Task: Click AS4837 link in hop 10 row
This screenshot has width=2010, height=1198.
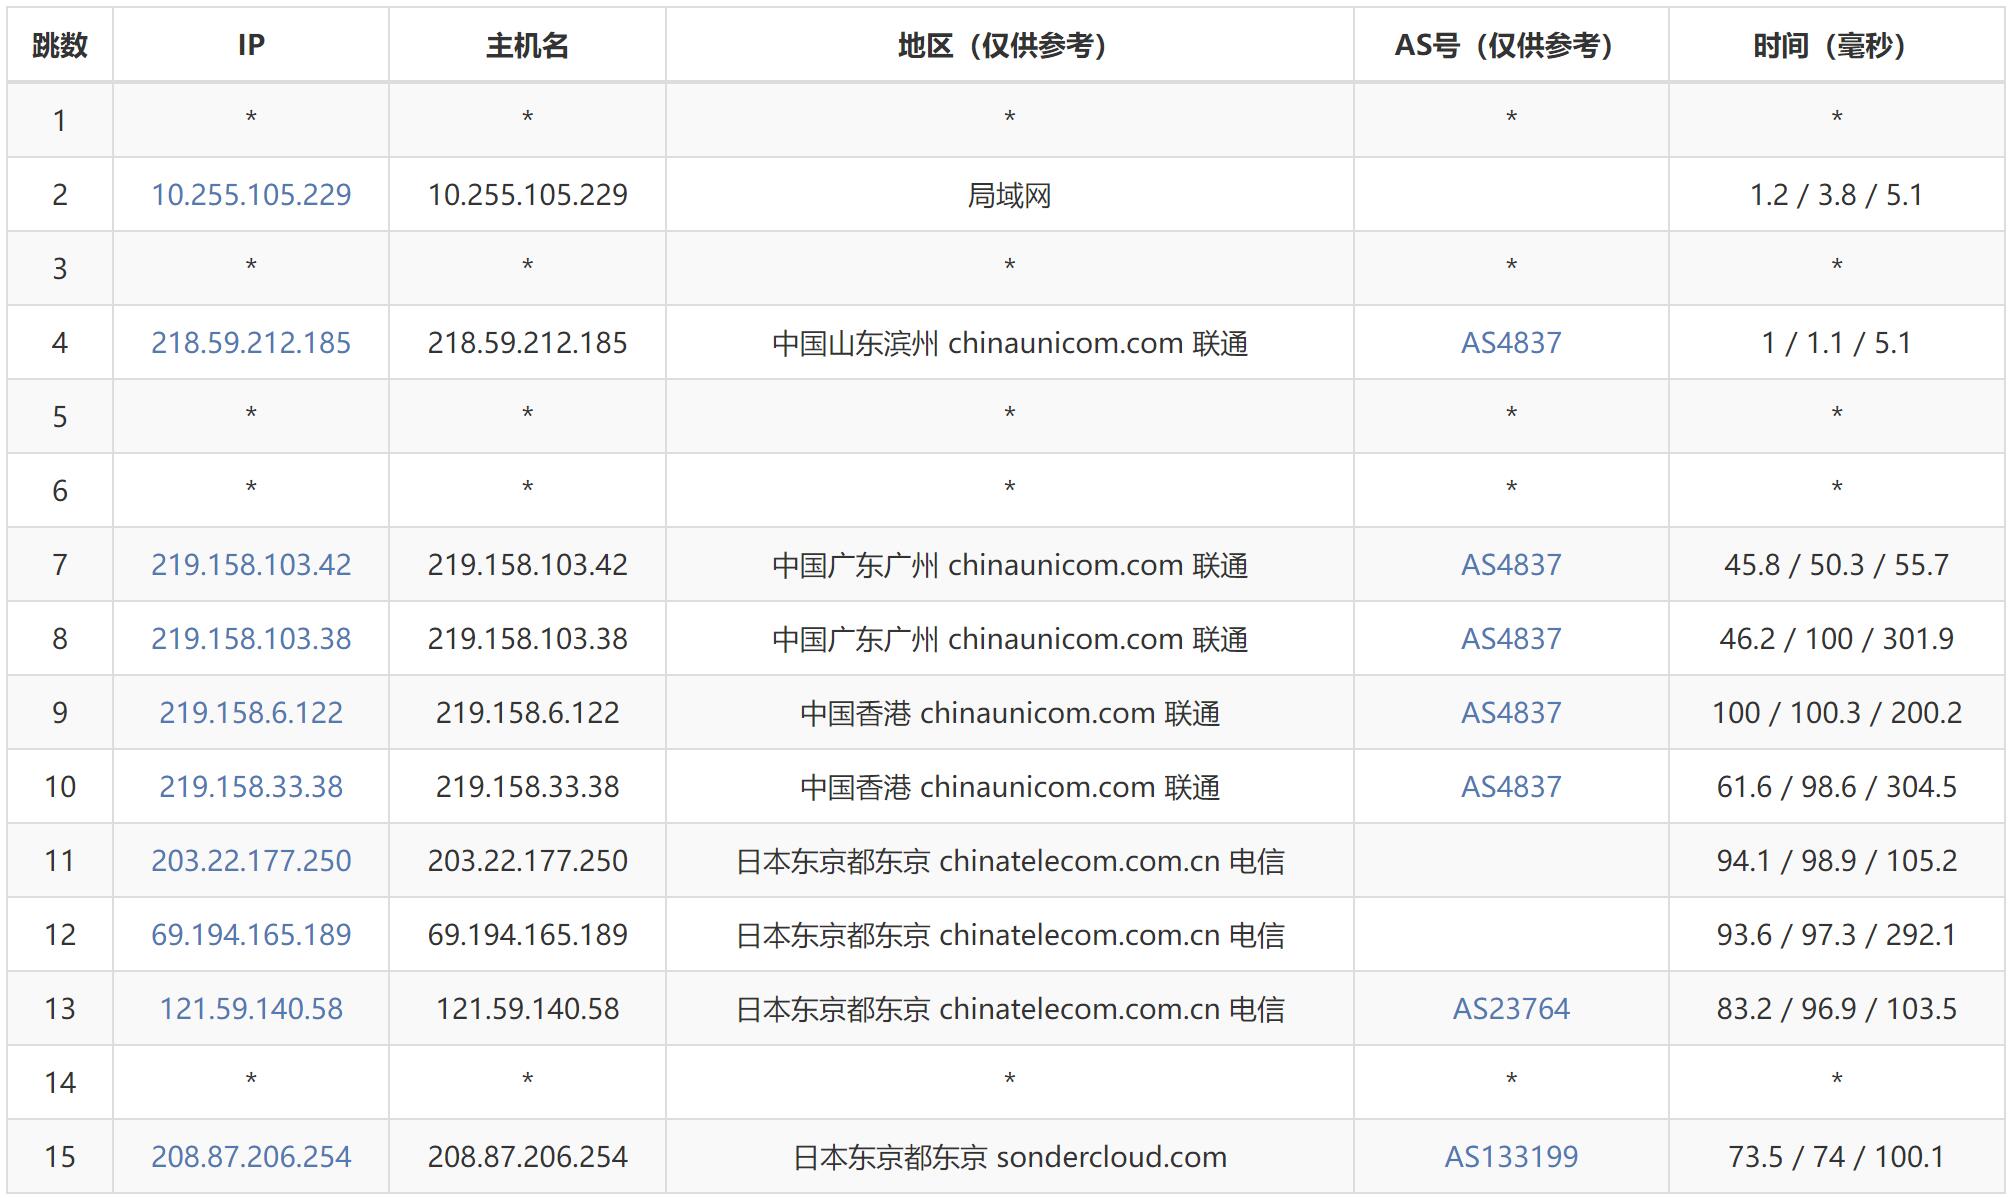Action: click(1511, 786)
